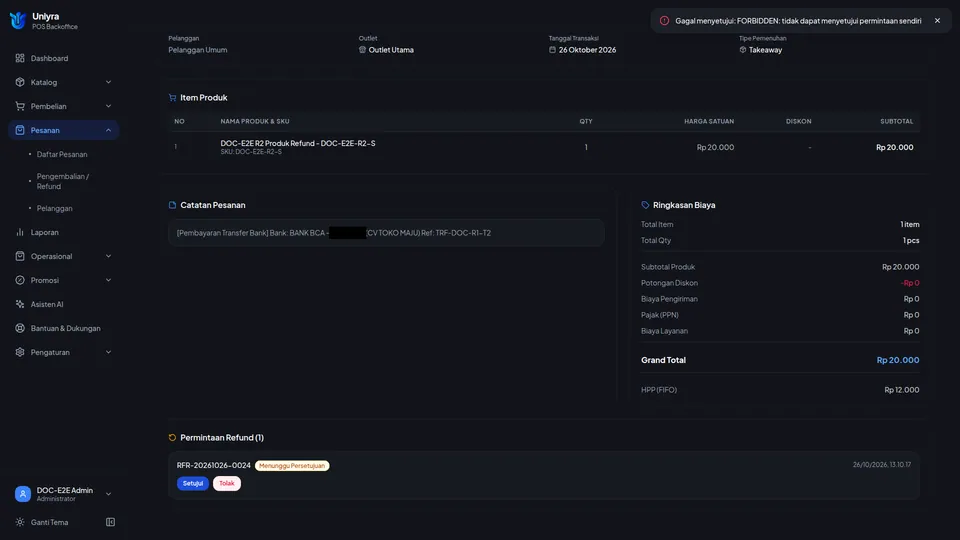Click the Bantuan & Dukungan lifebuoy icon
The height and width of the screenshot is (540, 960).
[x=20, y=328]
